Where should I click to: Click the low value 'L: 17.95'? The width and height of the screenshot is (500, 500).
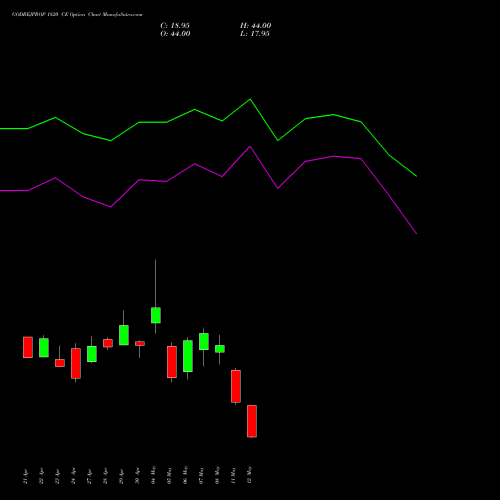pos(255,34)
